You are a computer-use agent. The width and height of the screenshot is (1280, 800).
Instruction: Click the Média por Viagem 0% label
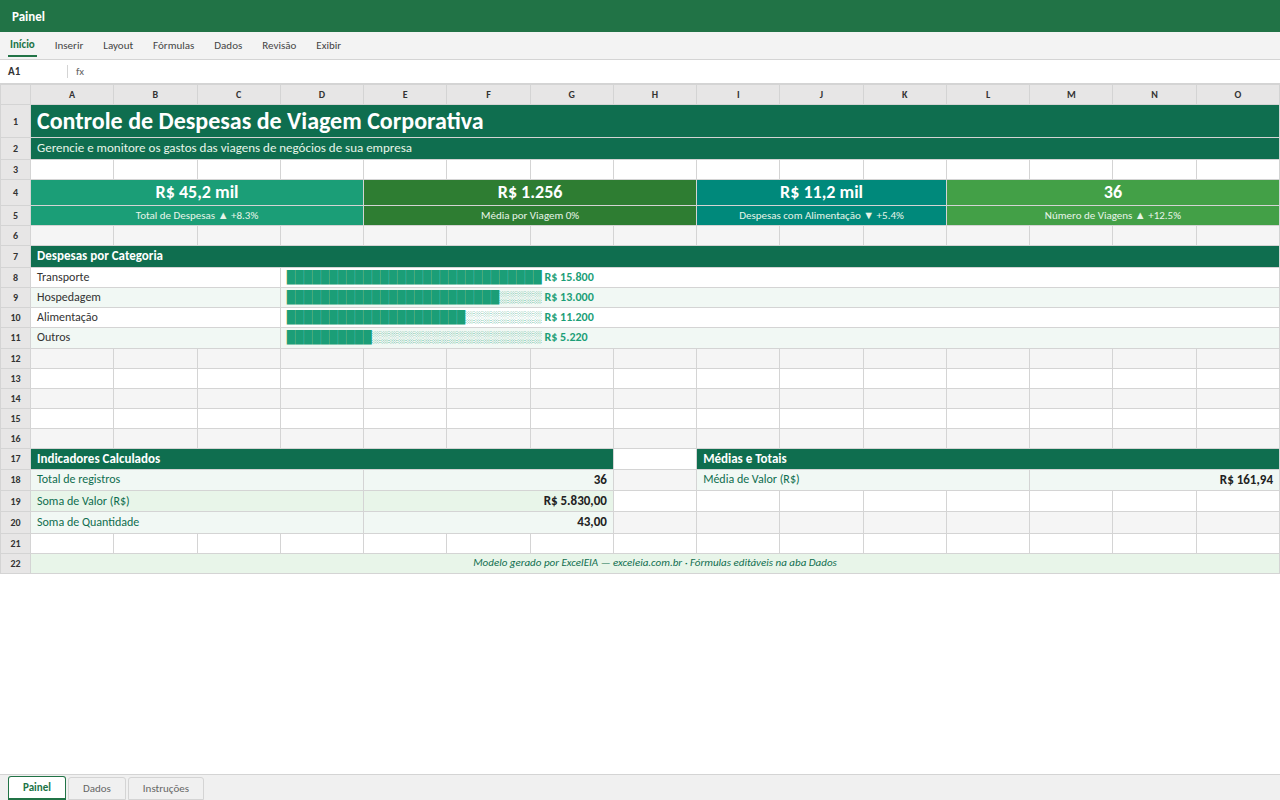(530, 215)
